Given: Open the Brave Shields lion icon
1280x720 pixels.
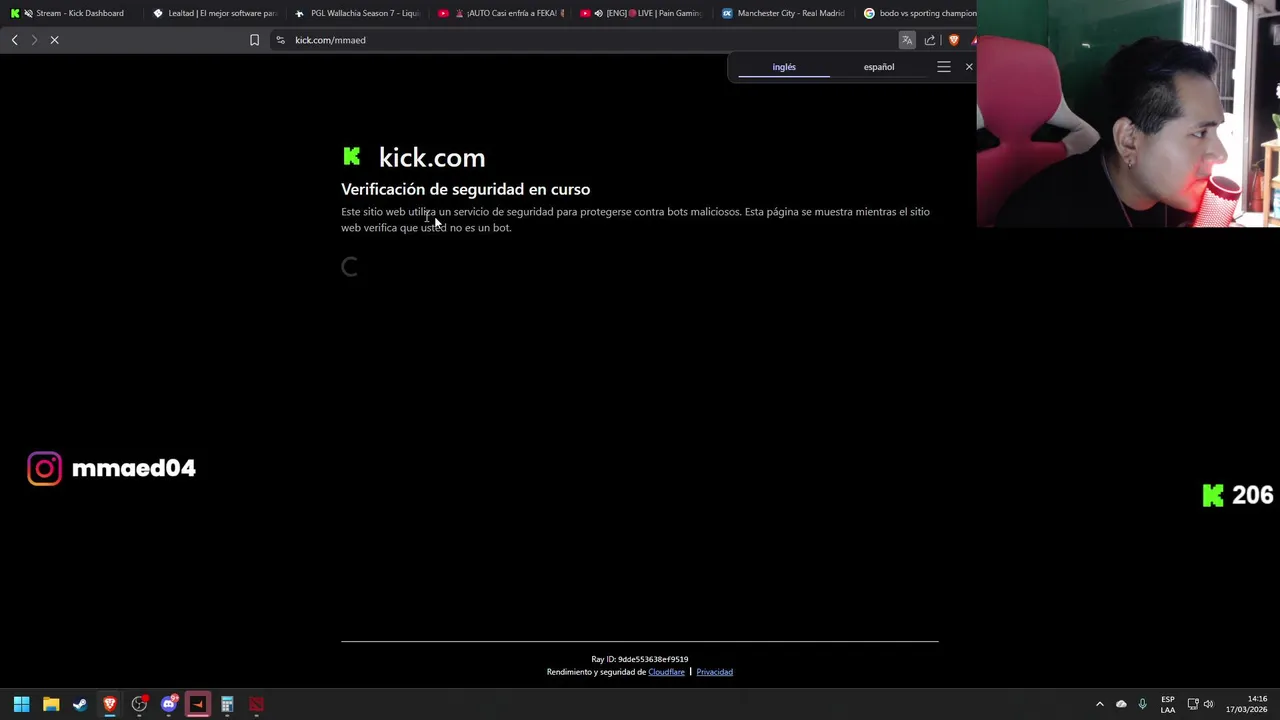Looking at the screenshot, I should pos(953,40).
